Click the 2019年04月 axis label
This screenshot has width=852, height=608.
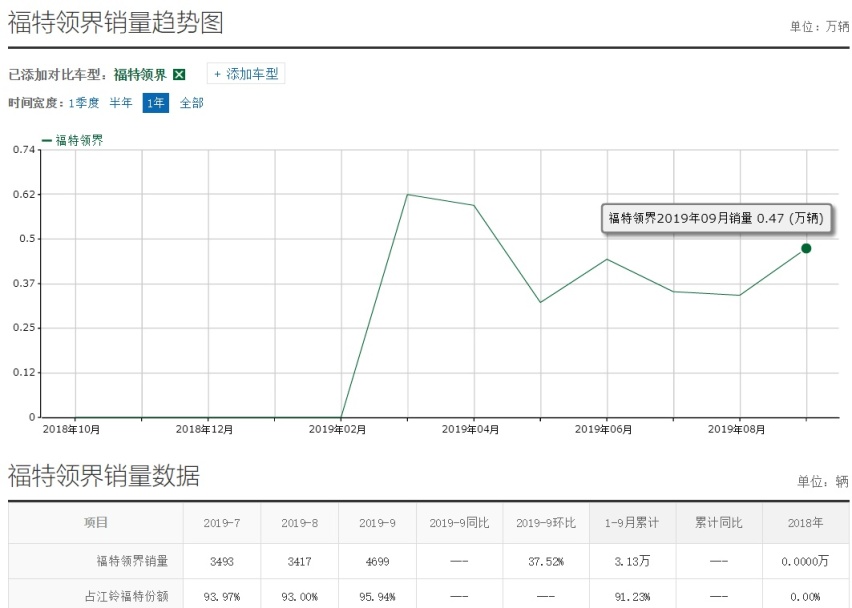470,429
